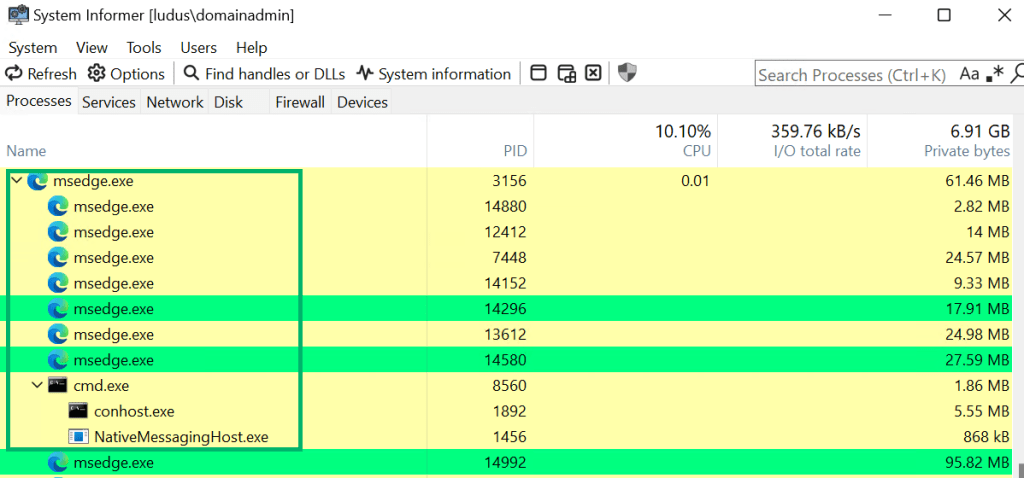
Task: Sort by the Name column header
Action: tap(214, 141)
